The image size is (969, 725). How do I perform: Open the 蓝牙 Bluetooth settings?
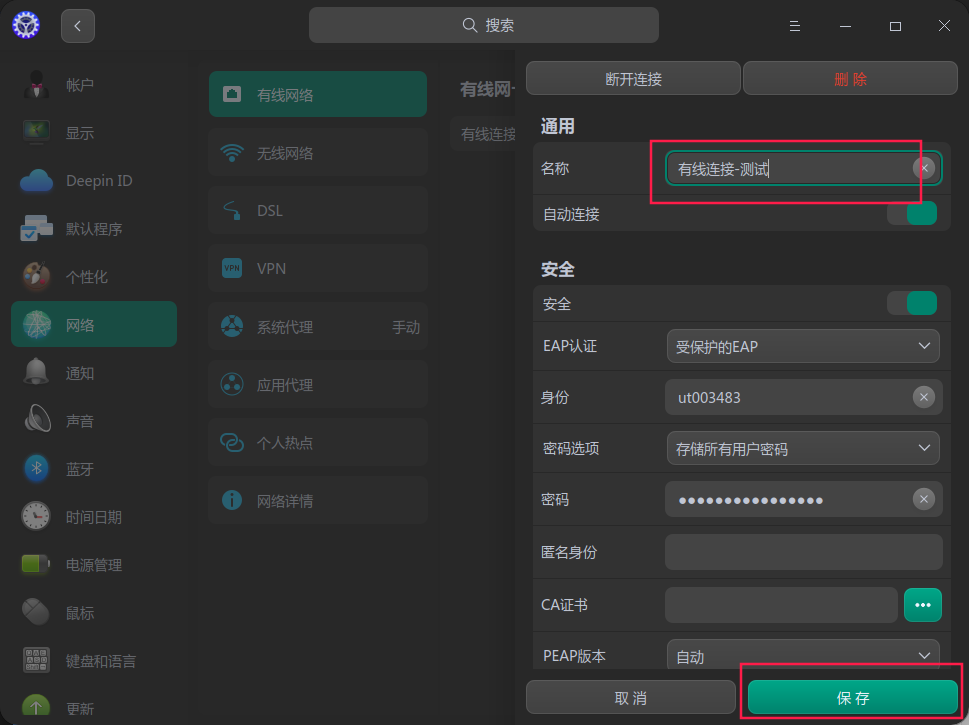point(94,468)
